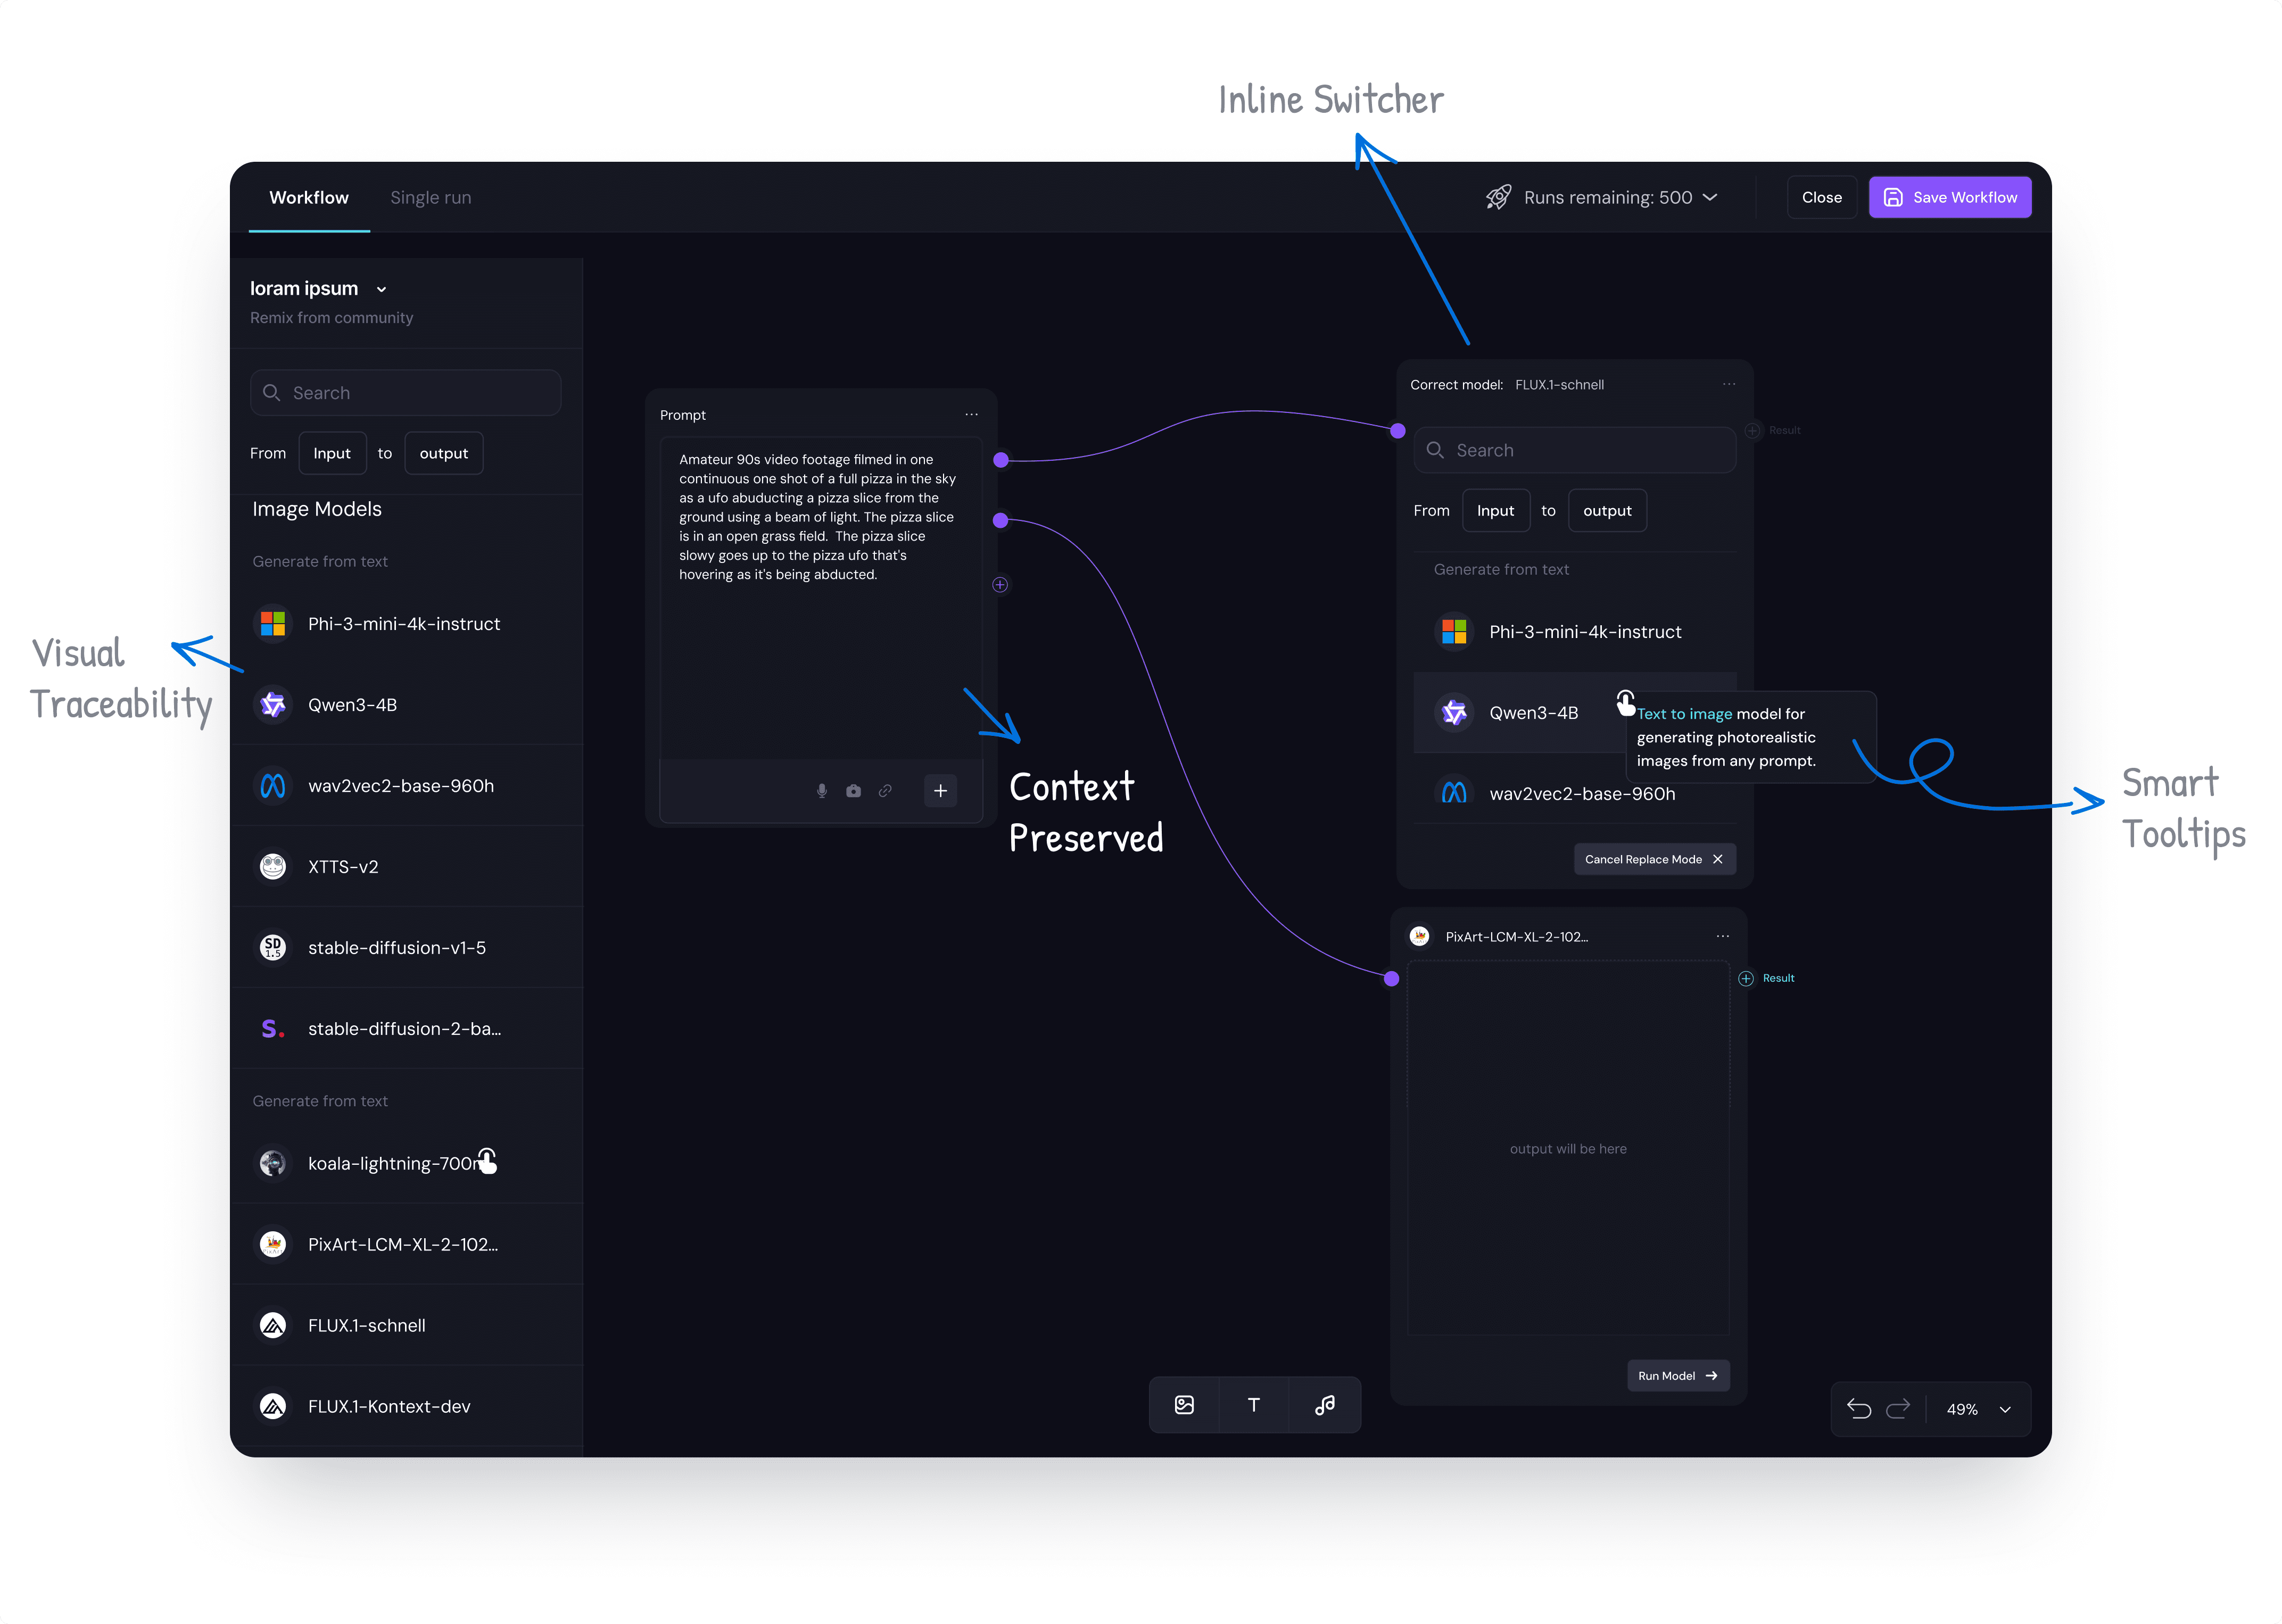Switch to the Single run tab
2282x1624 pixels.
430,197
